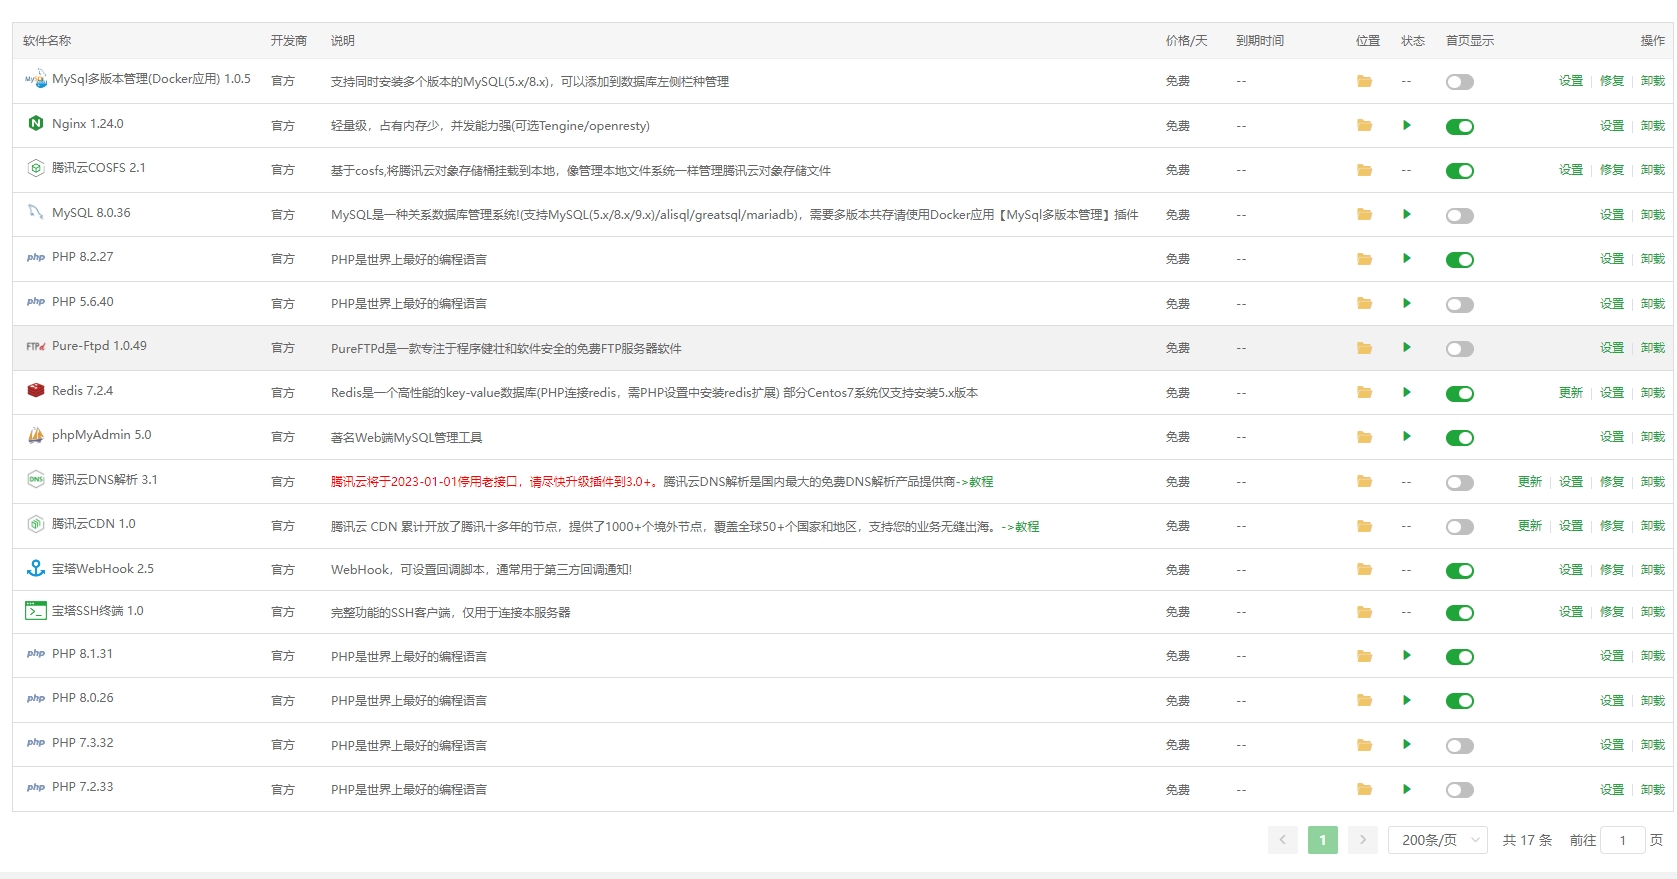Turn off homepage toggle for 宝塔SSH终端

[x=1460, y=613]
